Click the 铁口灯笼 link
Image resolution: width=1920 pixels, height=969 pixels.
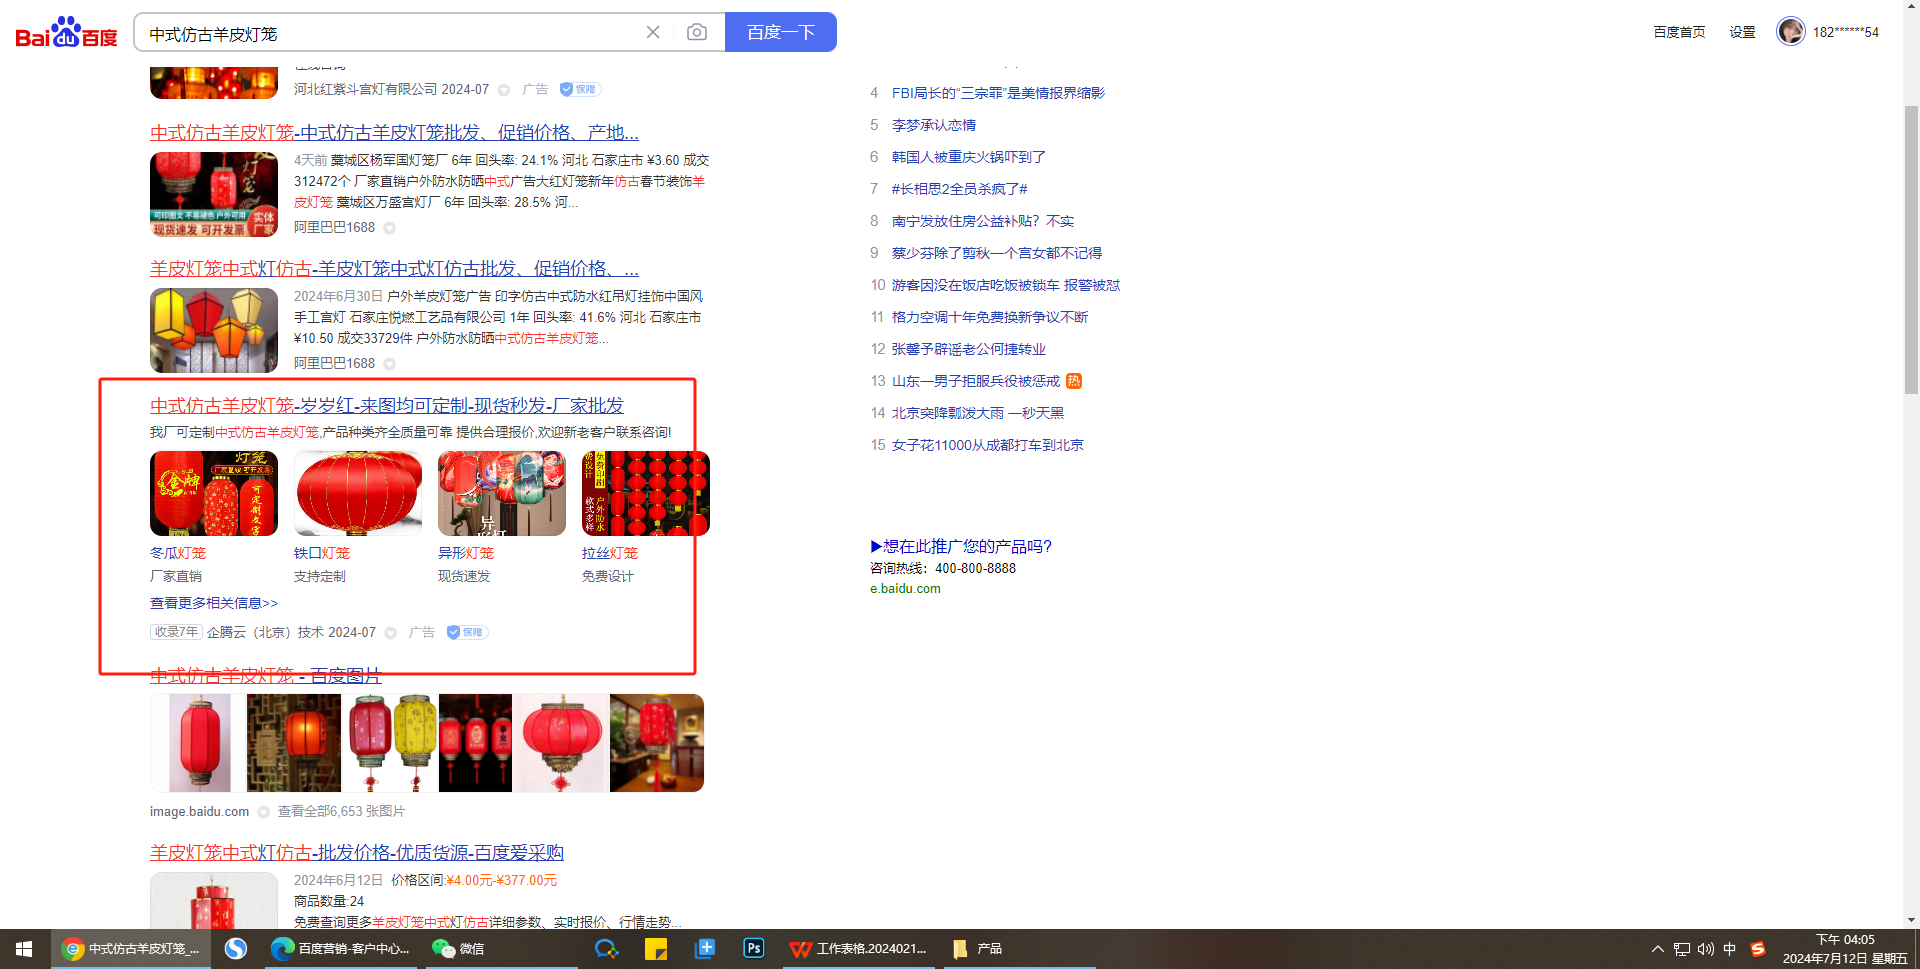[322, 553]
